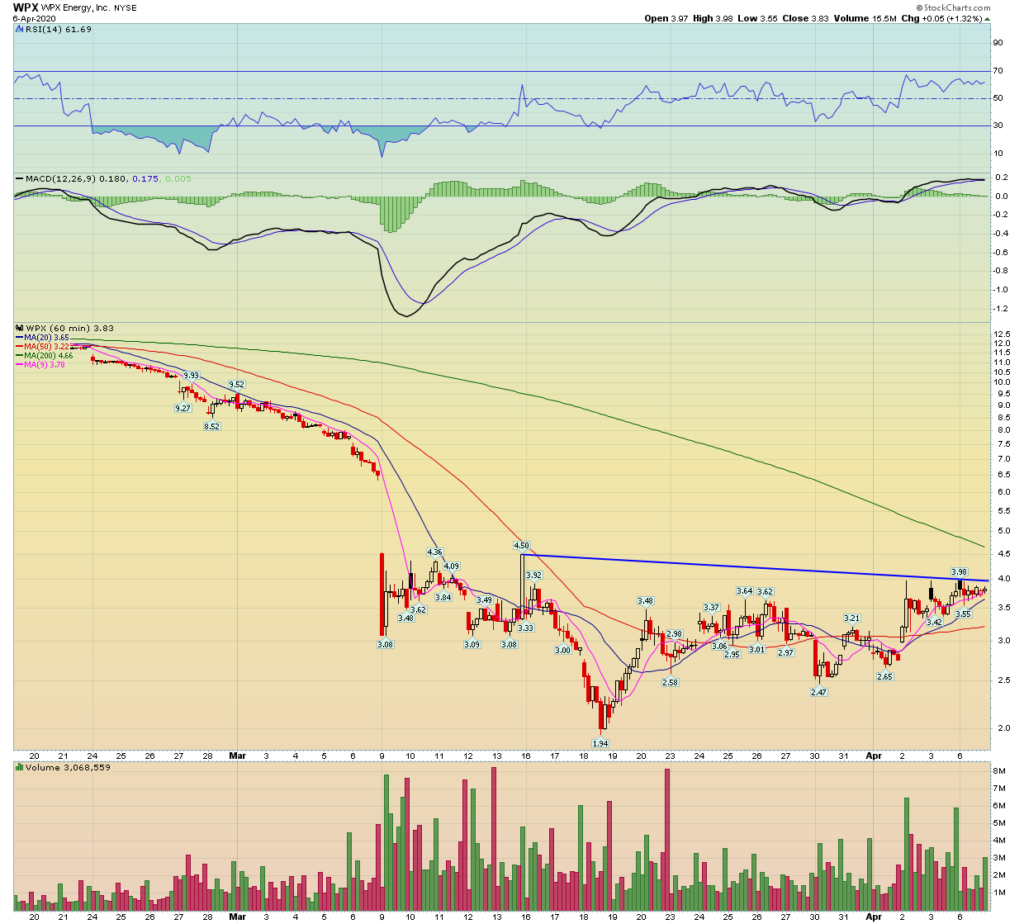This screenshot has width=1024, height=924.
Task: Click the histogram icon next to Volume 3,068,559
Action: pyautogui.click(x=19, y=768)
